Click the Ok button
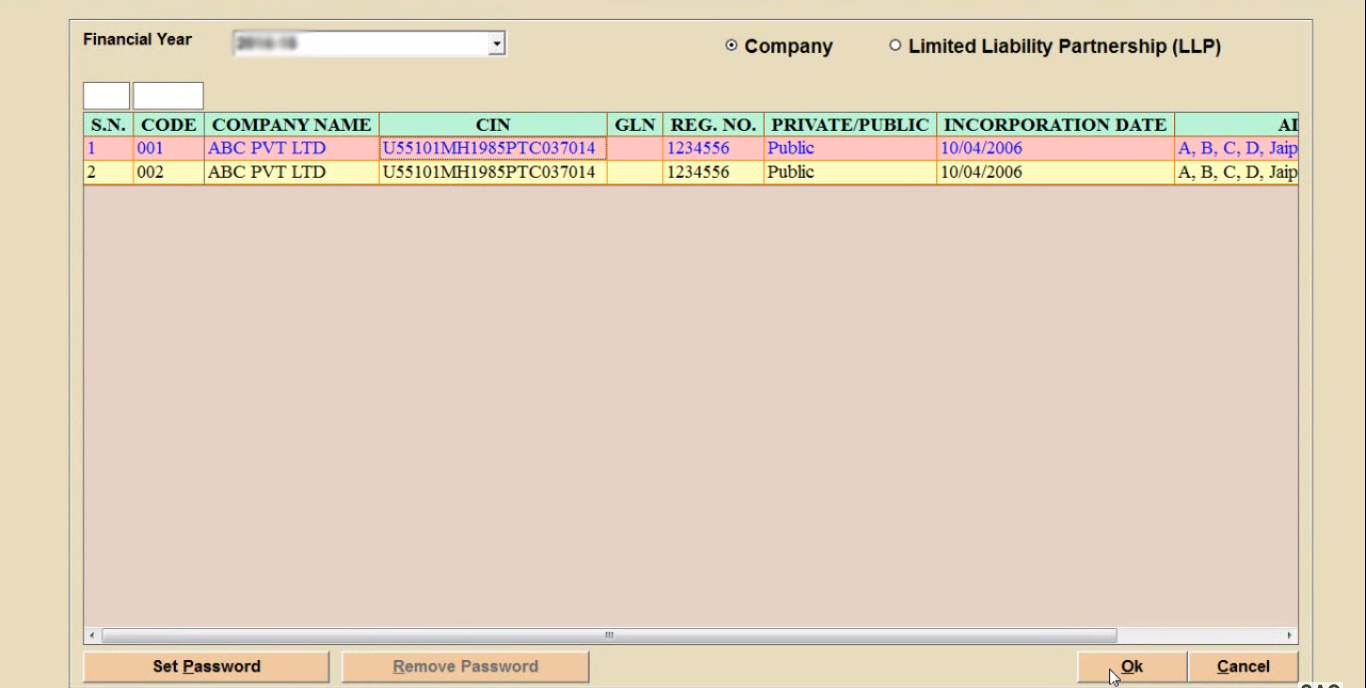1366x688 pixels. 1131,667
